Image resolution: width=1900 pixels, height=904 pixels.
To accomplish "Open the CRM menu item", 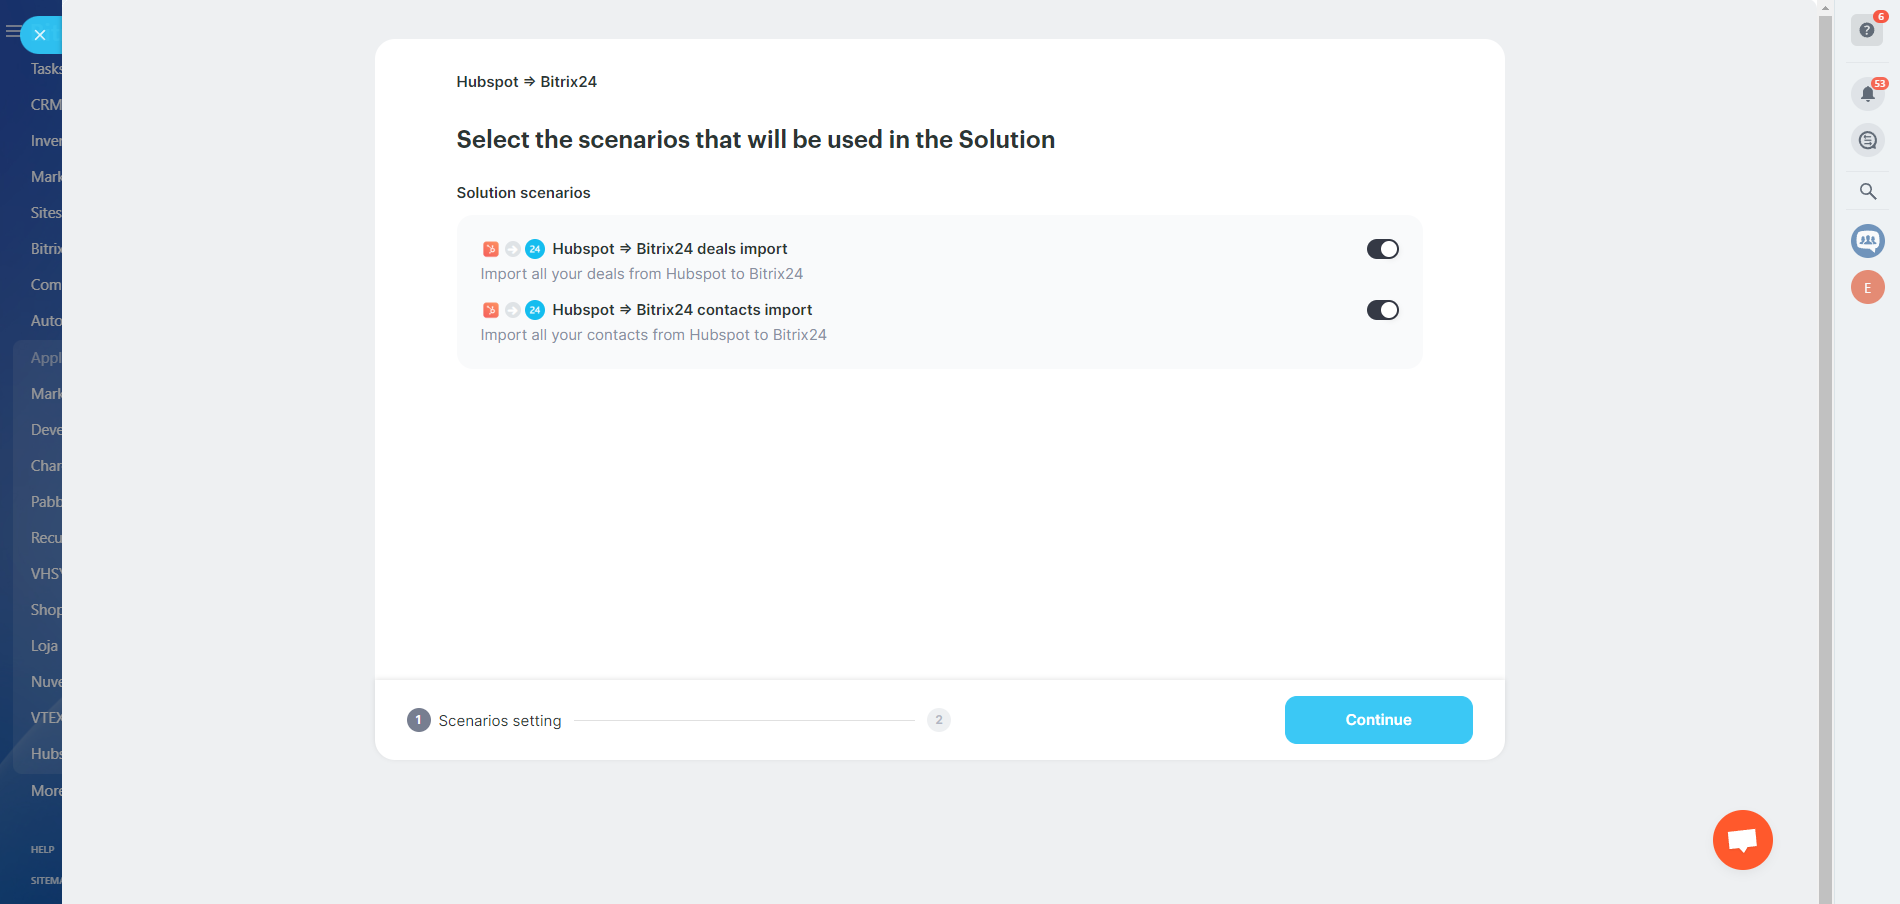I will point(45,105).
